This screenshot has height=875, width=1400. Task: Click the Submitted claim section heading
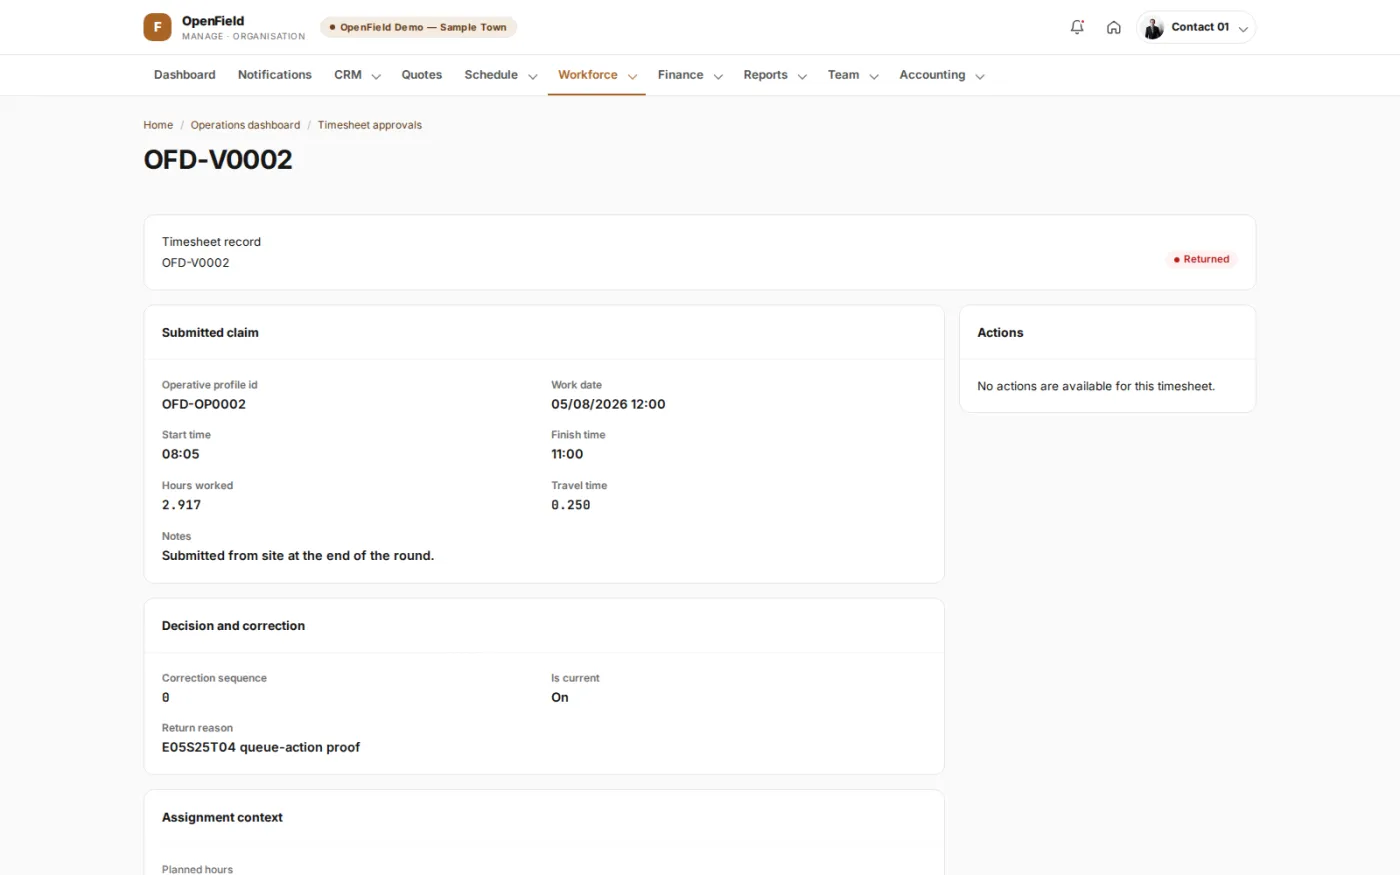click(x=210, y=333)
